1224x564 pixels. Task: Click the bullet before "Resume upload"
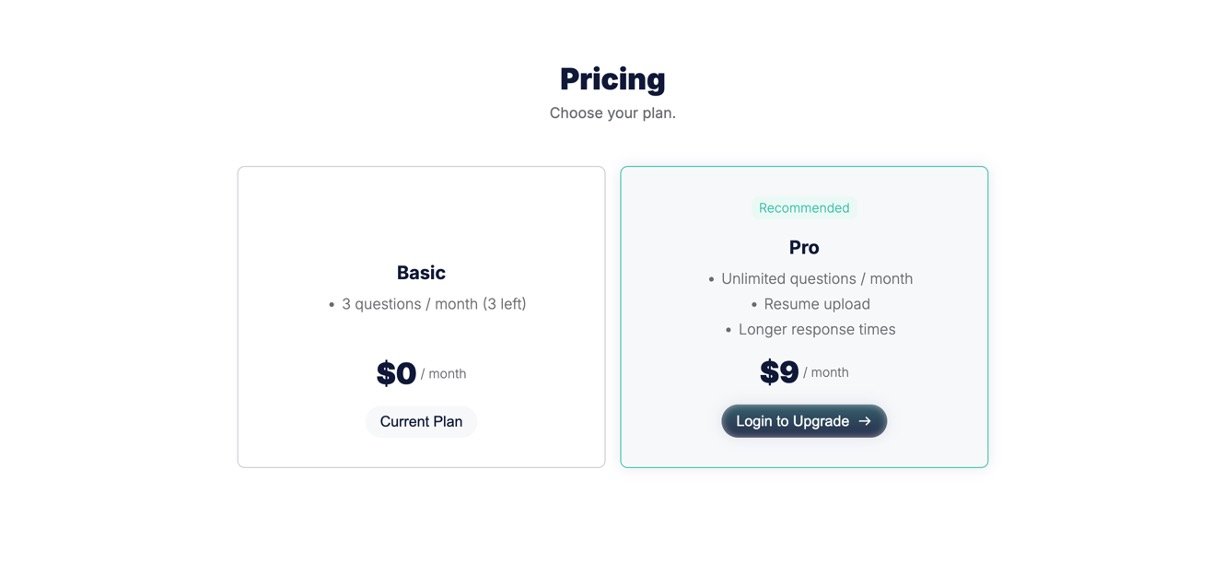click(754, 305)
